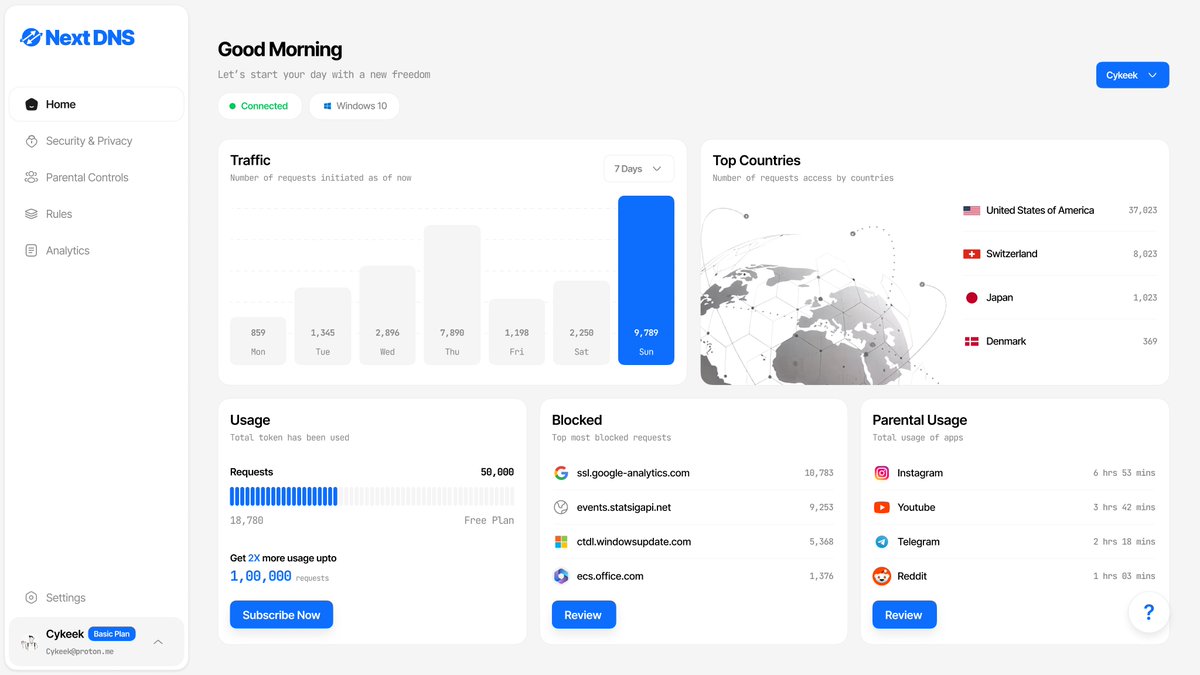Click the events.statsigapi.net domain
Screen dimensions: 1200x675
pos(624,507)
